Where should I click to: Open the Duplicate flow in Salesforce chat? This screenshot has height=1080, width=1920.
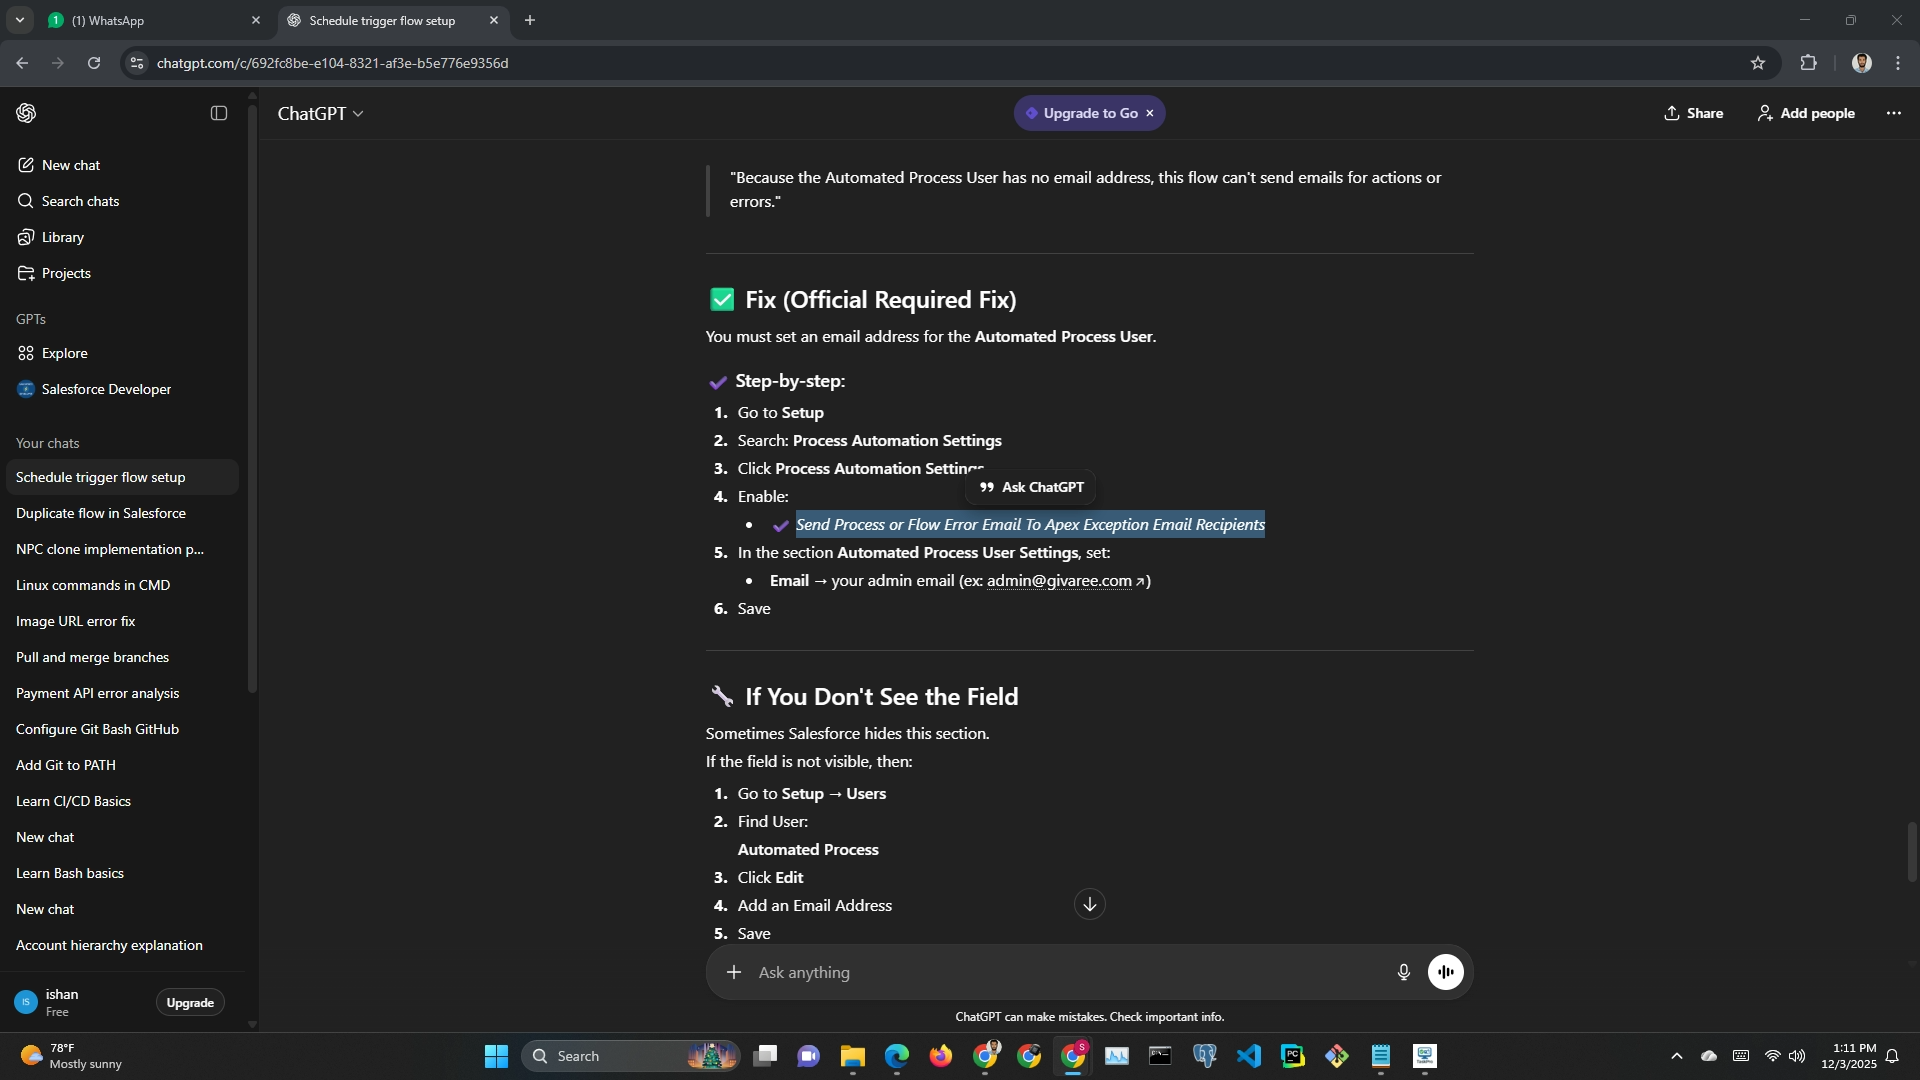click(x=101, y=513)
